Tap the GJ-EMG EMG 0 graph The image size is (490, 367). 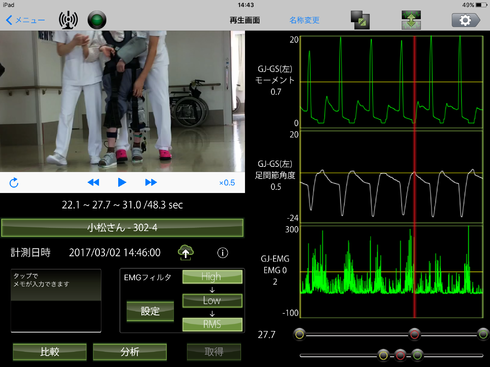point(392,272)
